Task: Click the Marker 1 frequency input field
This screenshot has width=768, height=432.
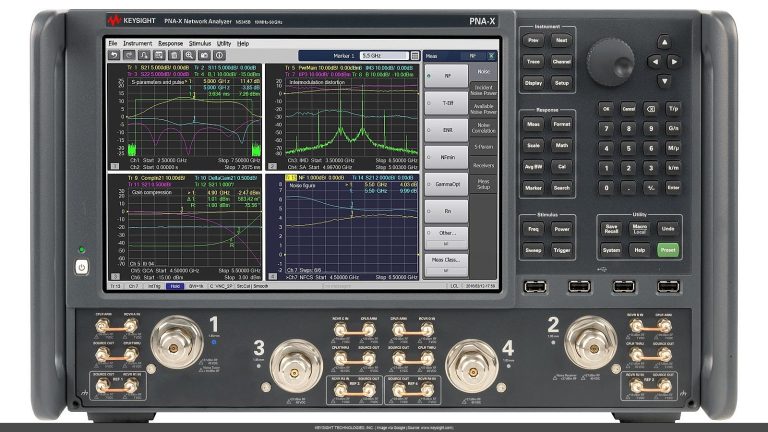Action: (x=384, y=56)
